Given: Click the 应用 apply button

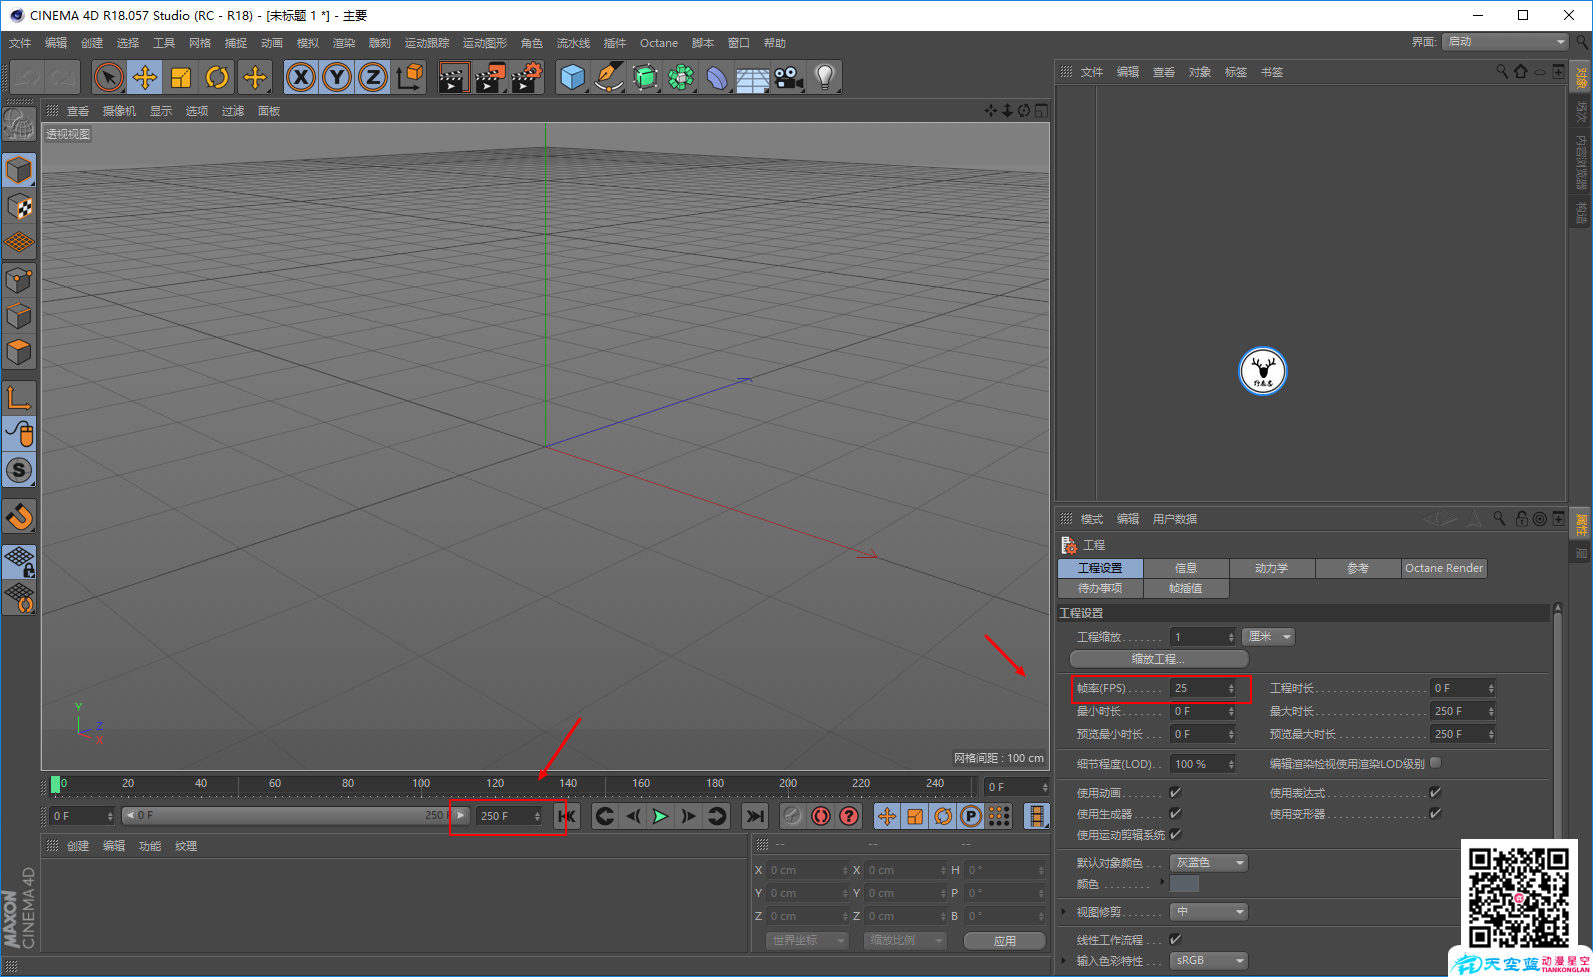Looking at the screenshot, I should 1005,941.
